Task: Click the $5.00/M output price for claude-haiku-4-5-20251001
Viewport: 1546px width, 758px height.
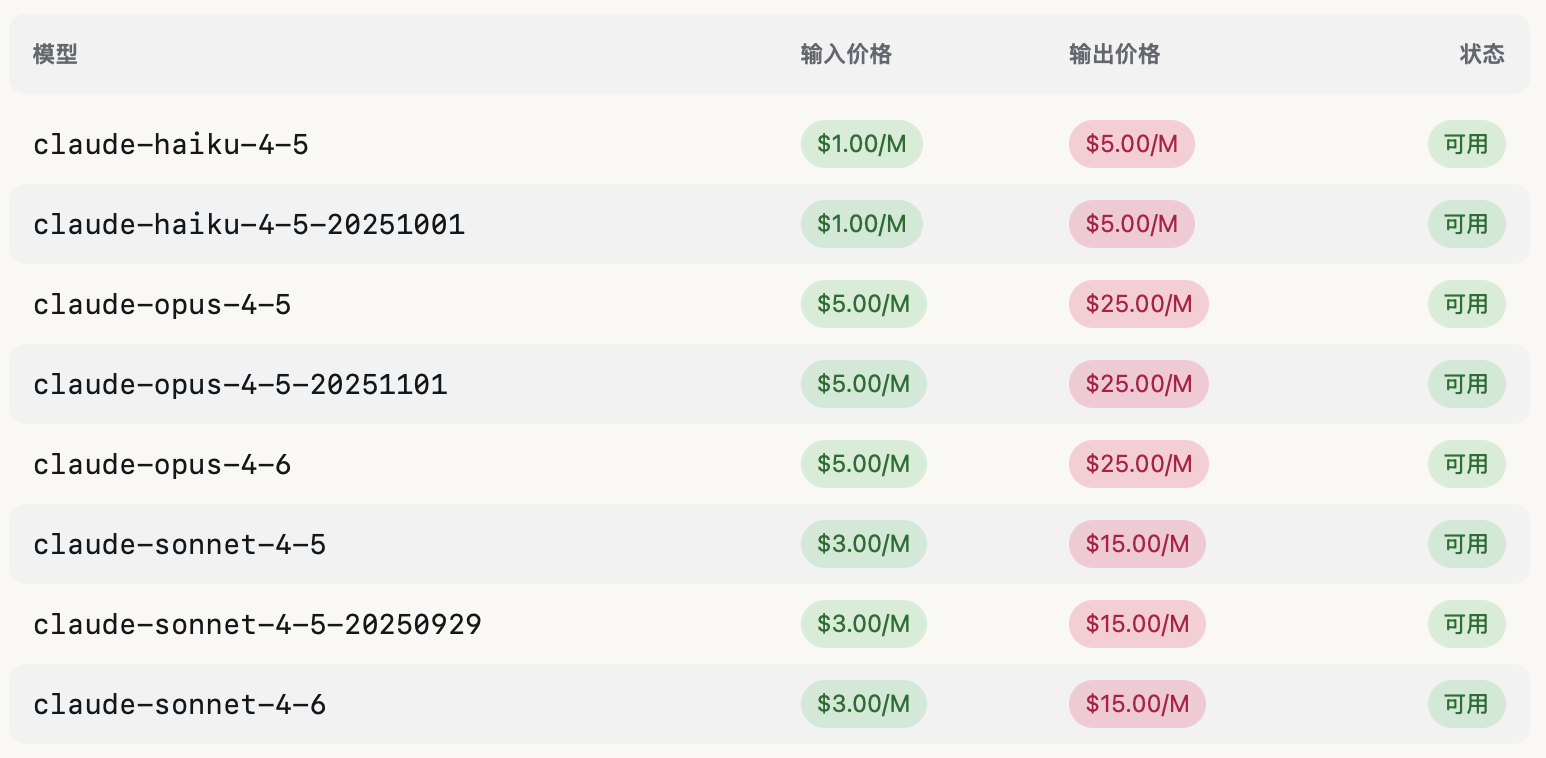Action: (x=1131, y=224)
